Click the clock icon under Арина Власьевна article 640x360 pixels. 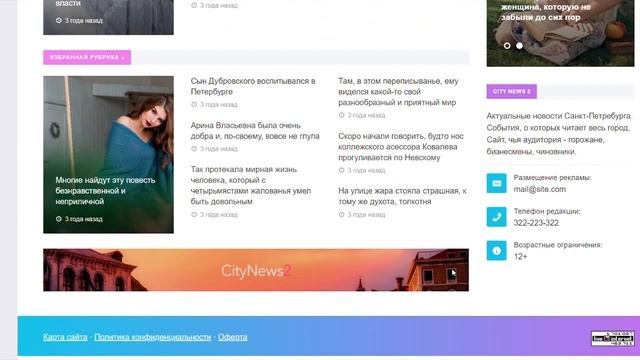(x=194, y=149)
